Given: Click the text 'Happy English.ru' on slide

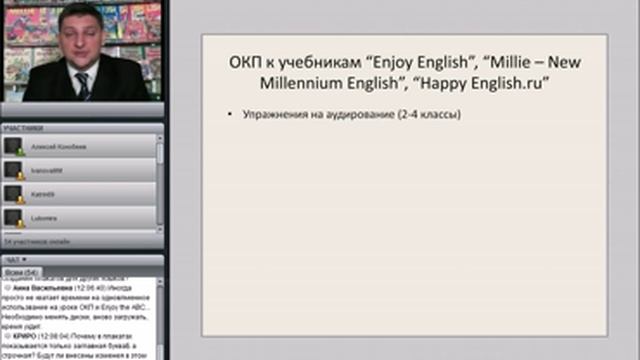Looking at the screenshot, I should pyautogui.click(x=482, y=83).
